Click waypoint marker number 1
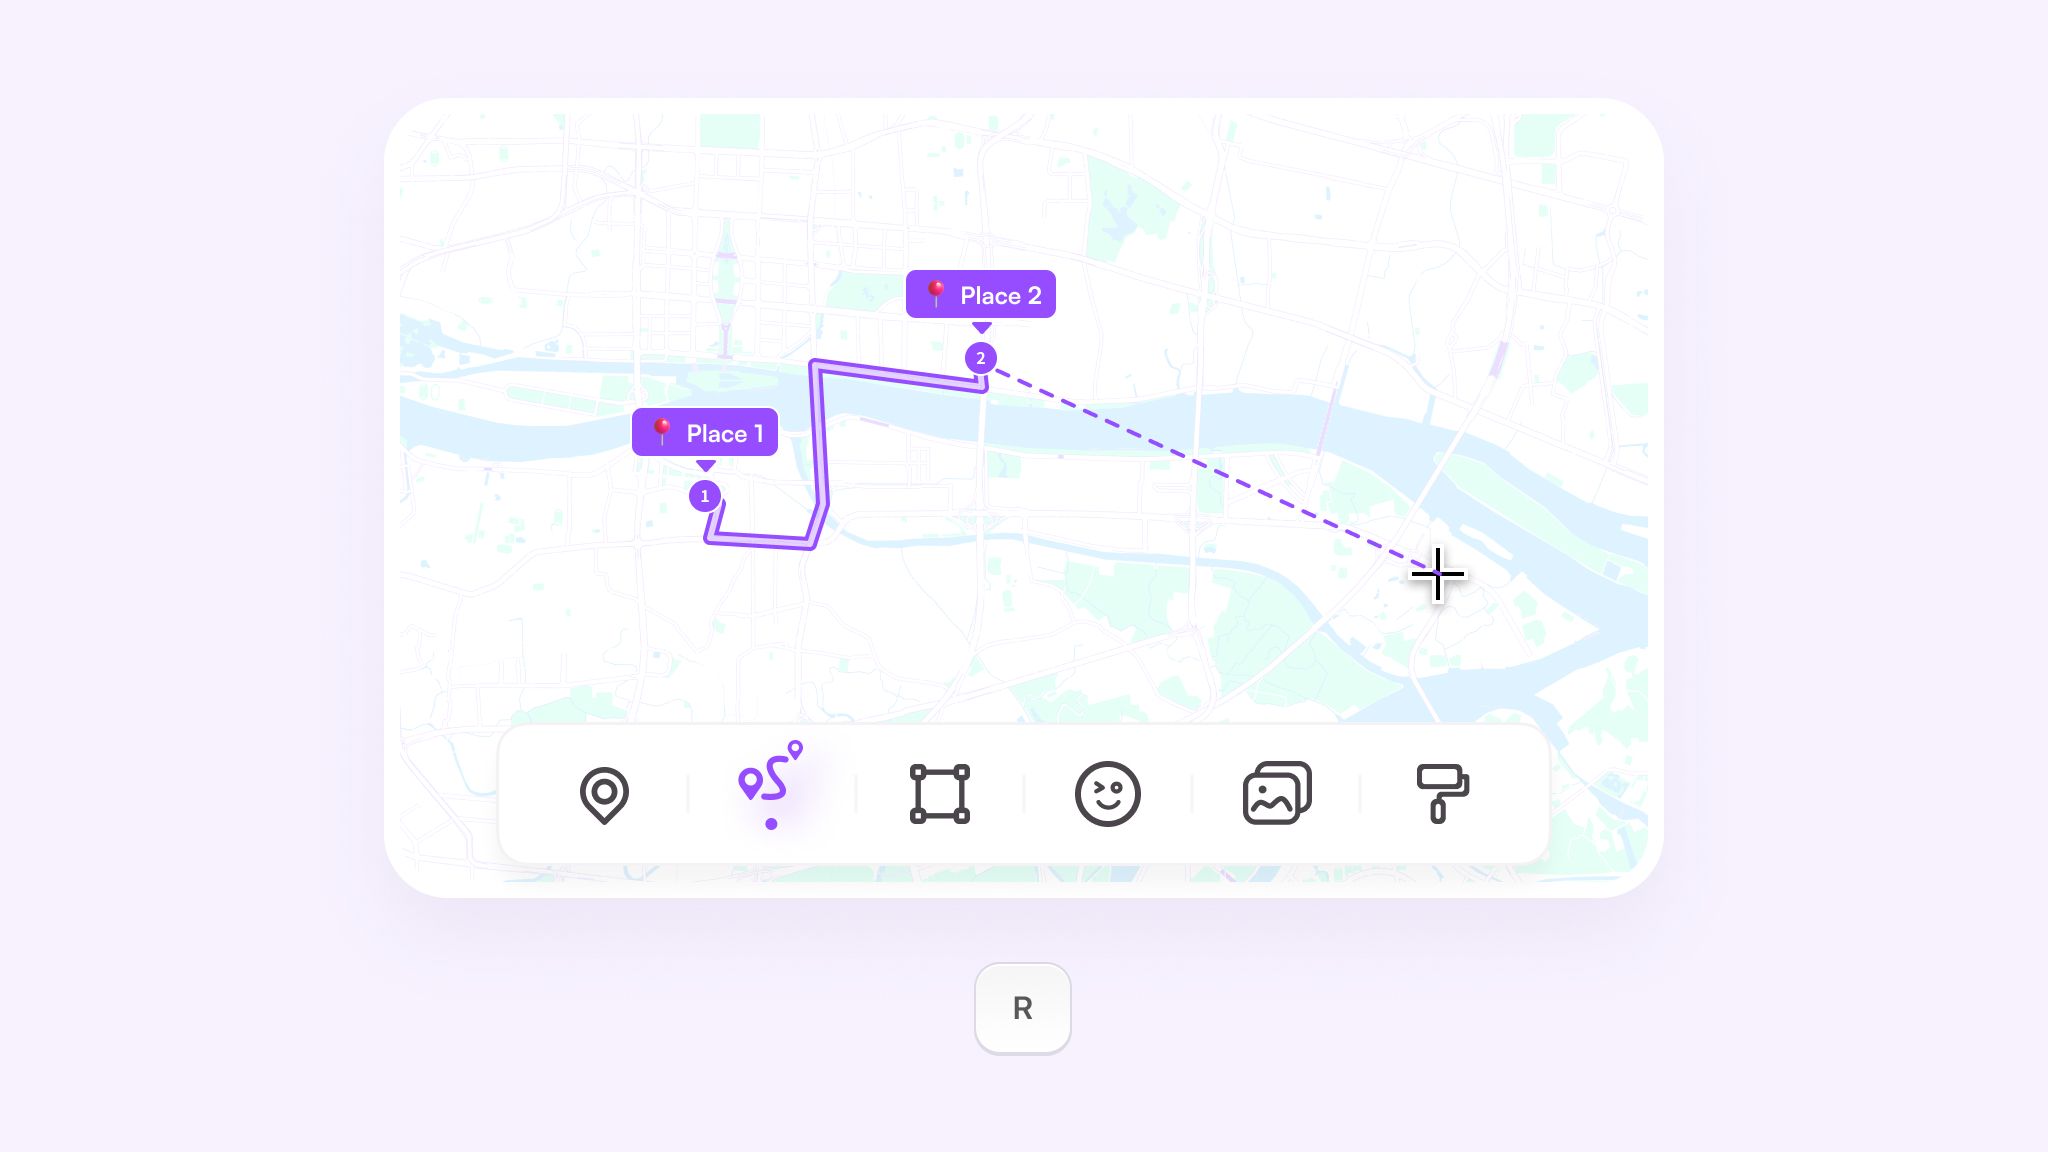Viewport: 2048px width, 1152px height. [x=705, y=495]
